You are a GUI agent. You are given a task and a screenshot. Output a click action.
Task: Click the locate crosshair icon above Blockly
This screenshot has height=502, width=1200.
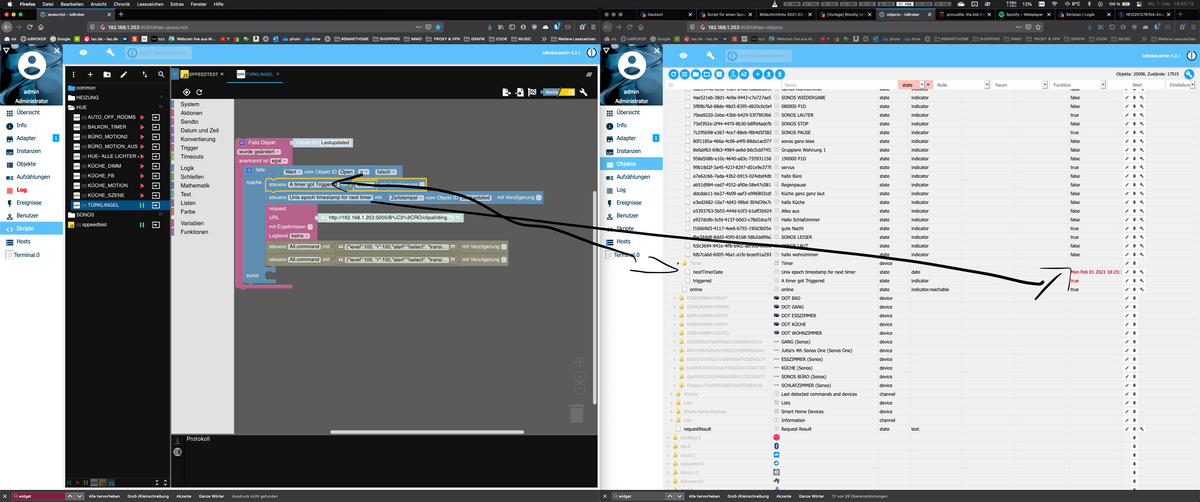pos(185,92)
